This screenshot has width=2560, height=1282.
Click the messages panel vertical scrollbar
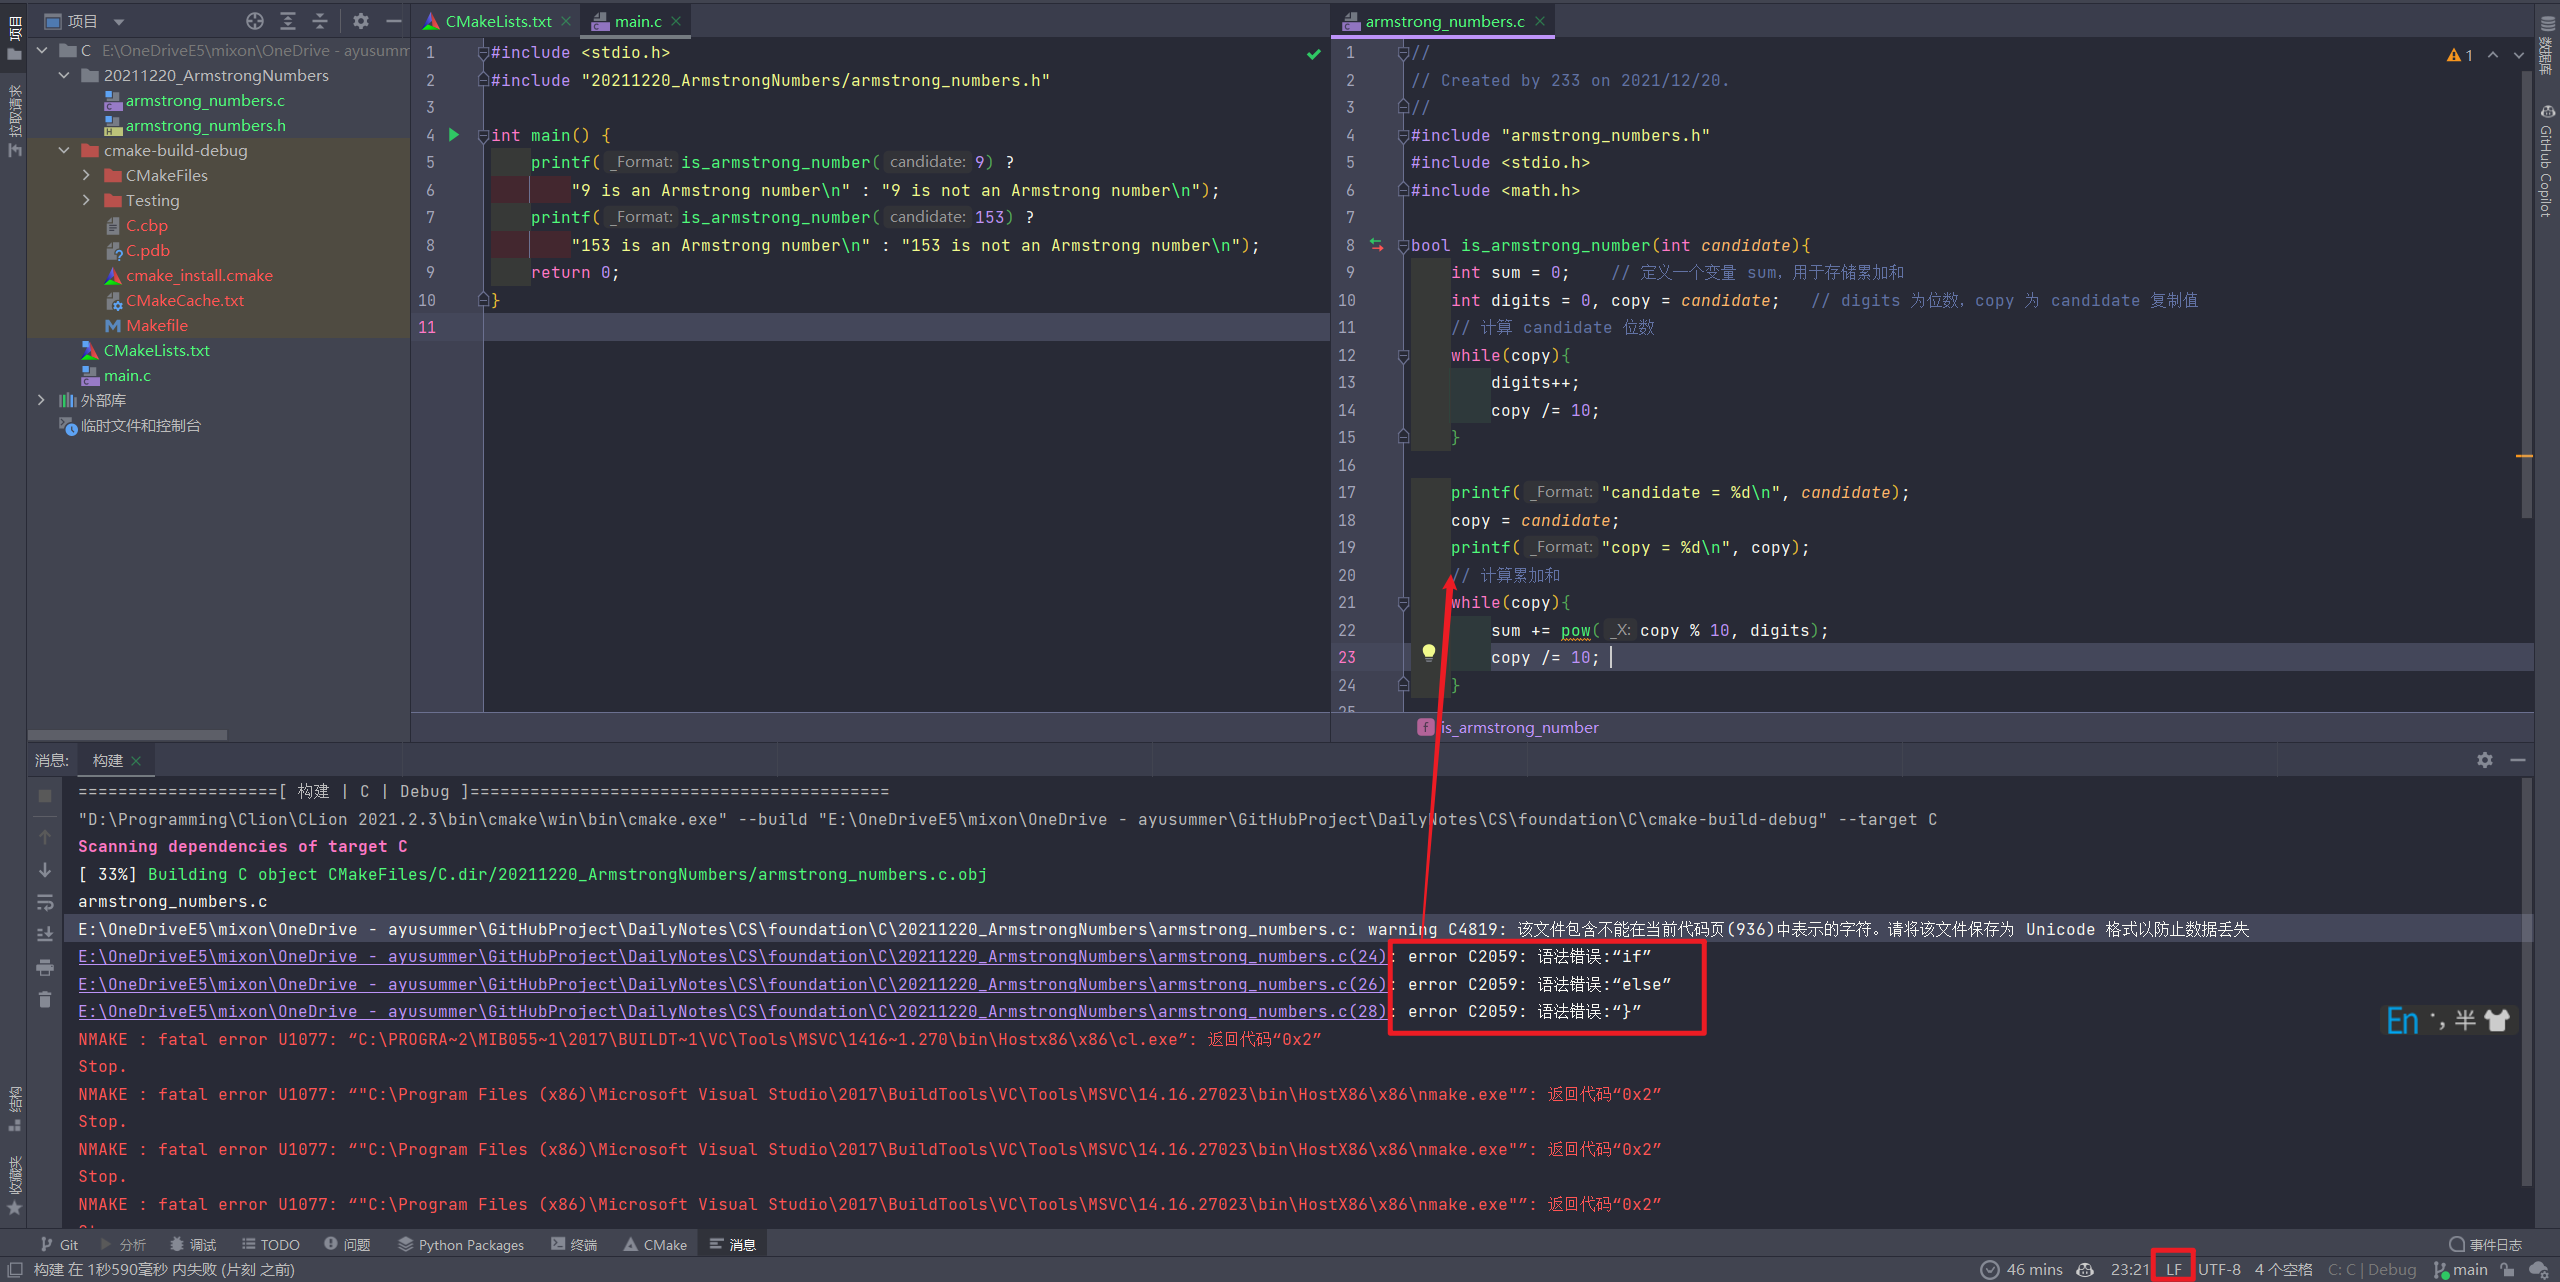(x=2526, y=980)
